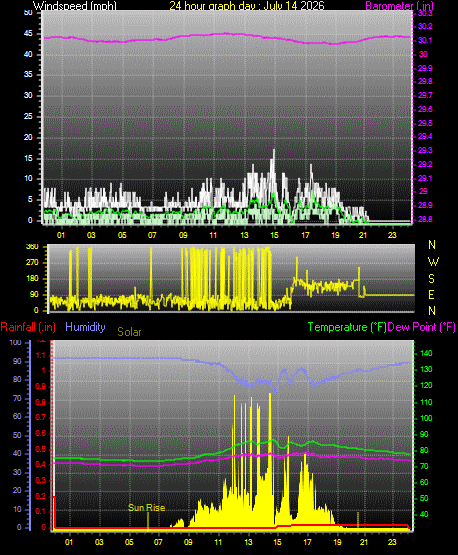
Task: Click the Temperature (°F) legend label
Action: 347,327
